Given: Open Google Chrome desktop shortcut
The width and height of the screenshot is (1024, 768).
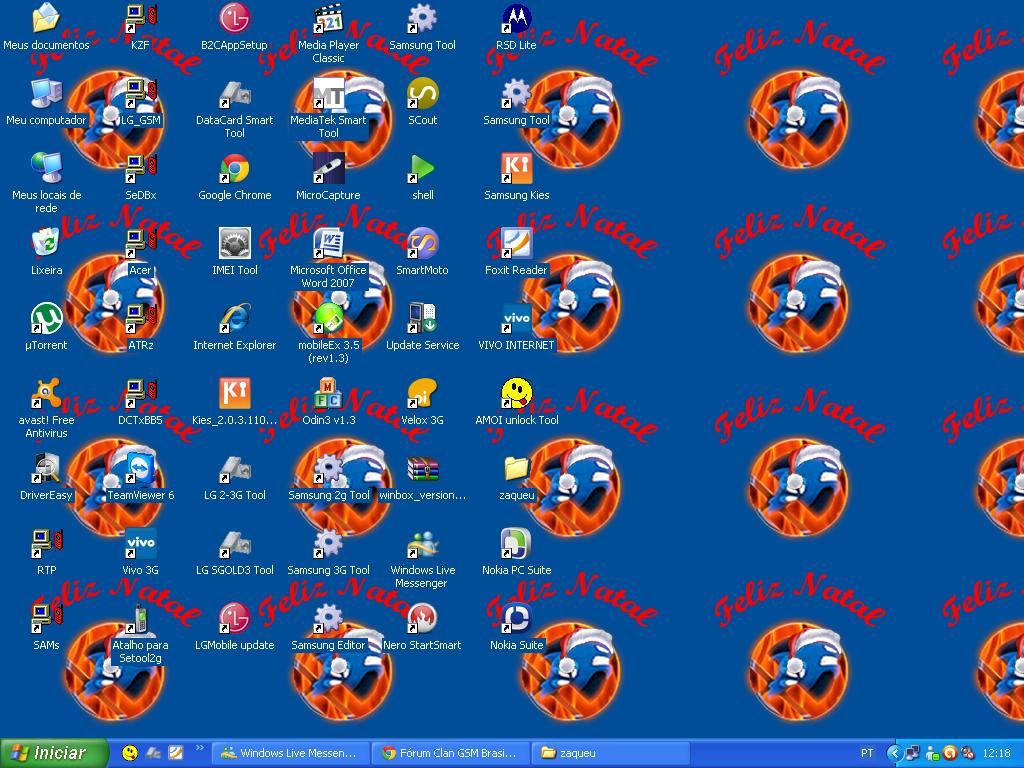Looking at the screenshot, I should pyautogui.click(x=234, y=170).
